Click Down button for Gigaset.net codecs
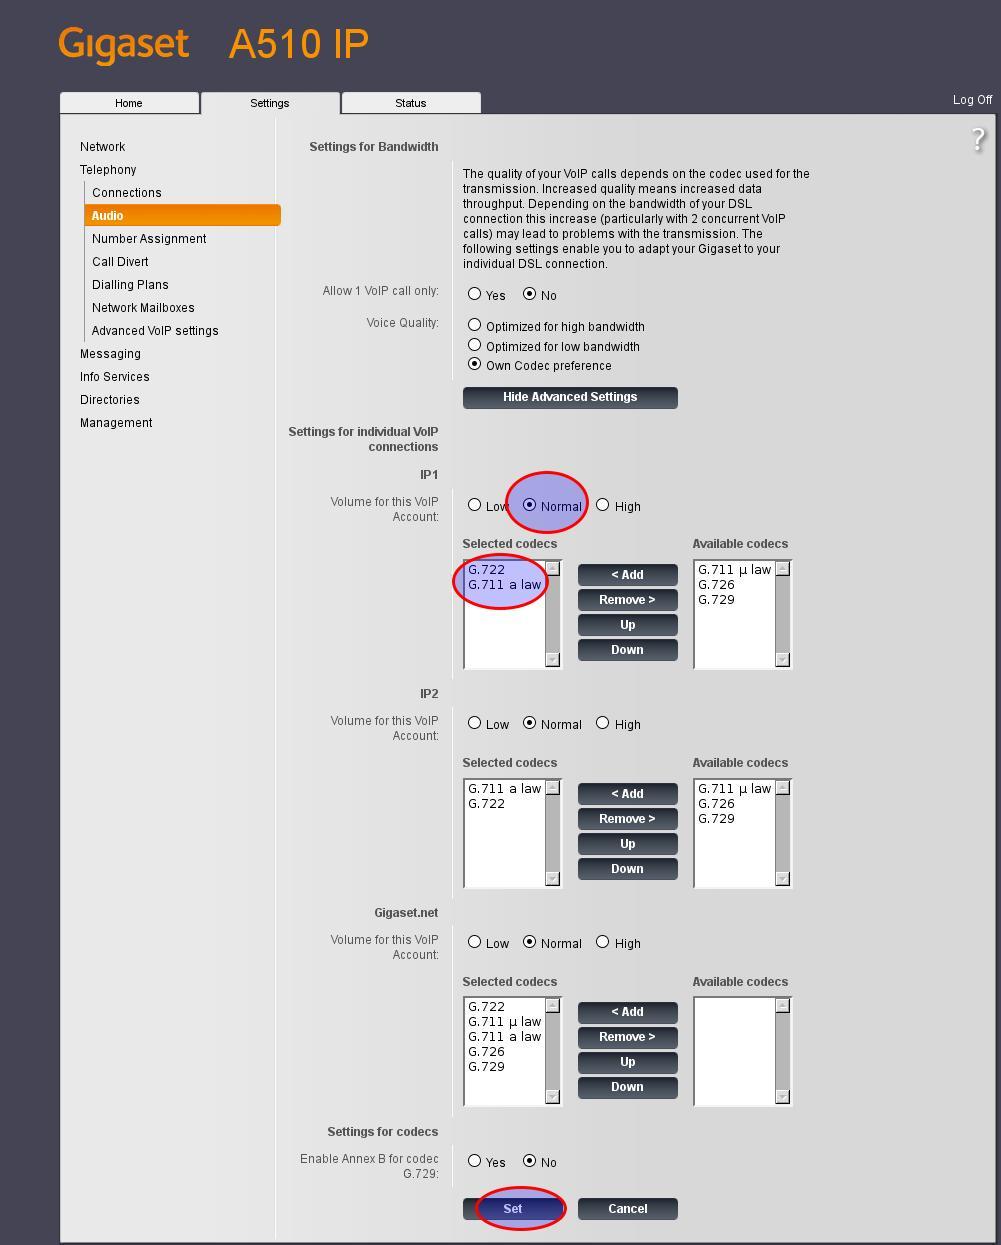 click(x=627, y=1087)
